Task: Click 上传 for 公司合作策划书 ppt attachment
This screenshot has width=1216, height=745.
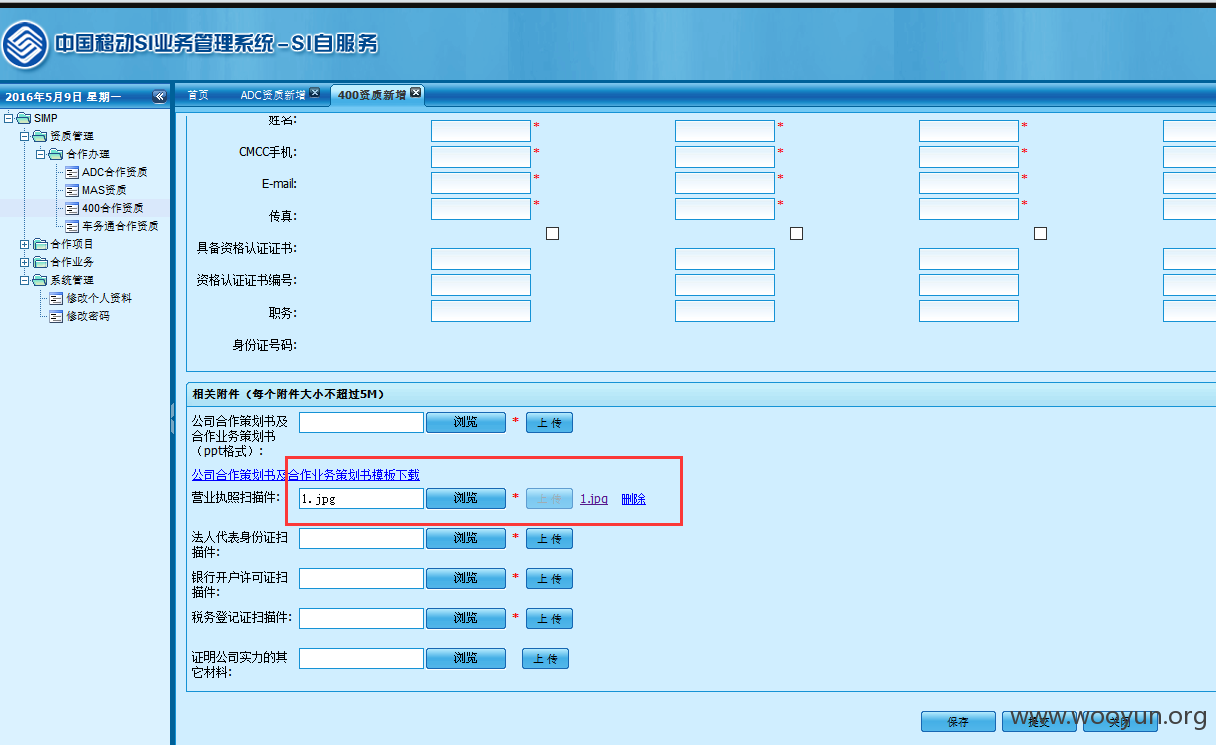Action: [549, 423]
